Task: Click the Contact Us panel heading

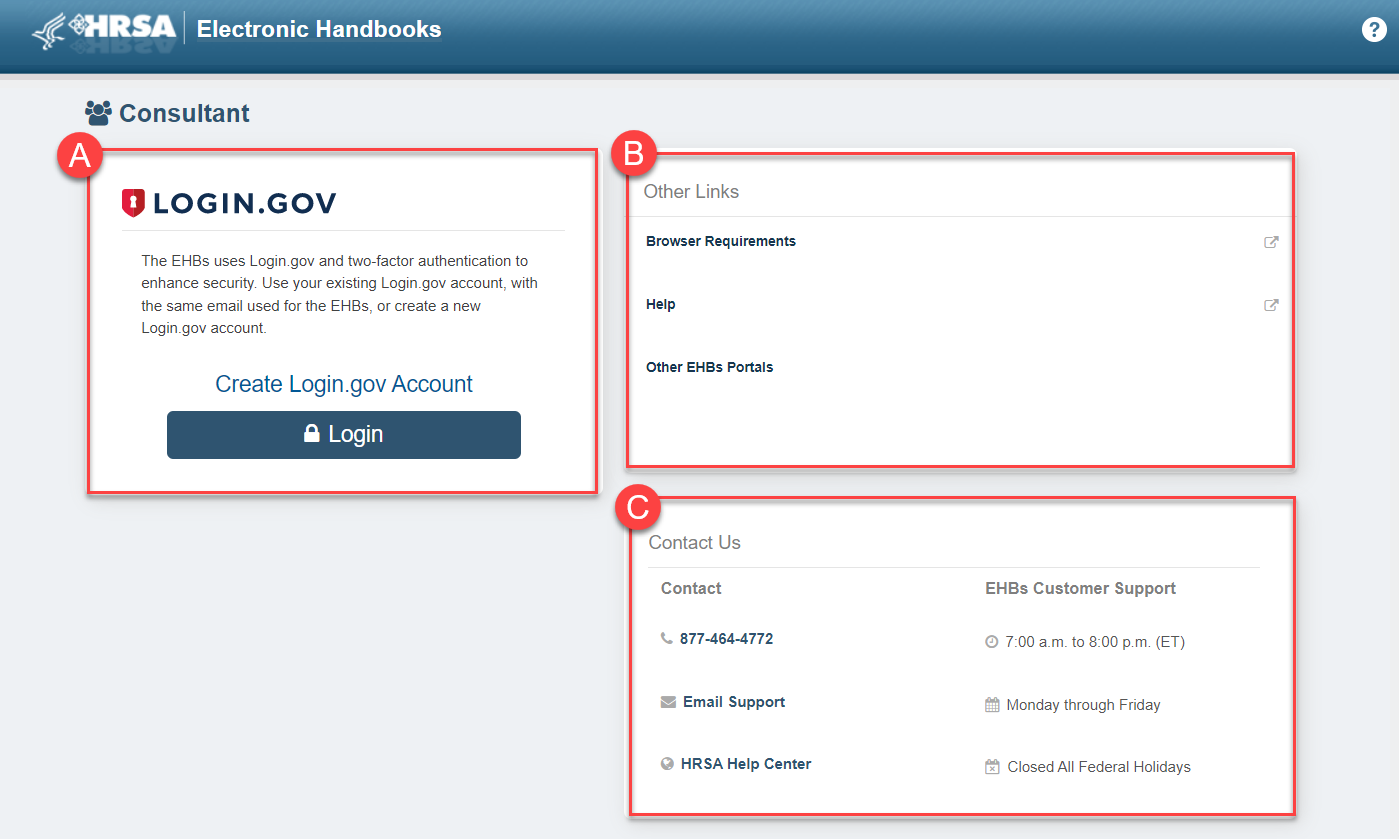Action: (695, 543)
